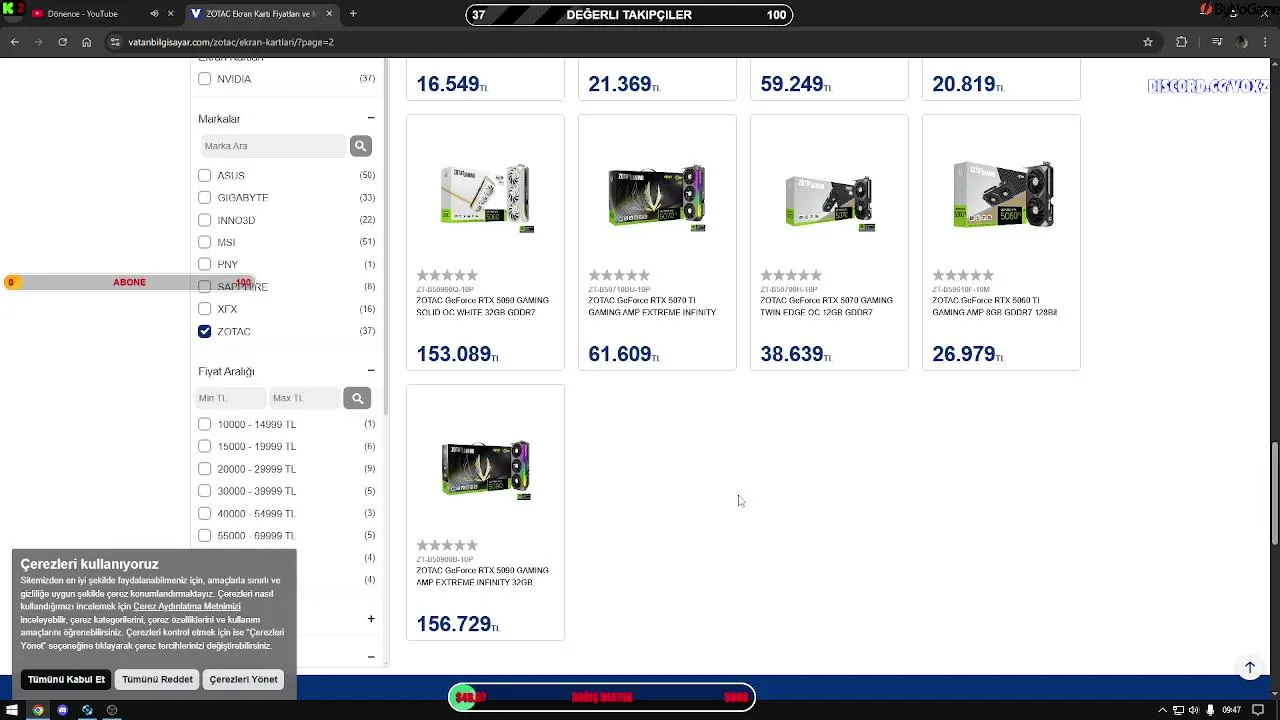Open RTX 5070 TI AMP EXTREME INFINITY title

tap(652, 306)
